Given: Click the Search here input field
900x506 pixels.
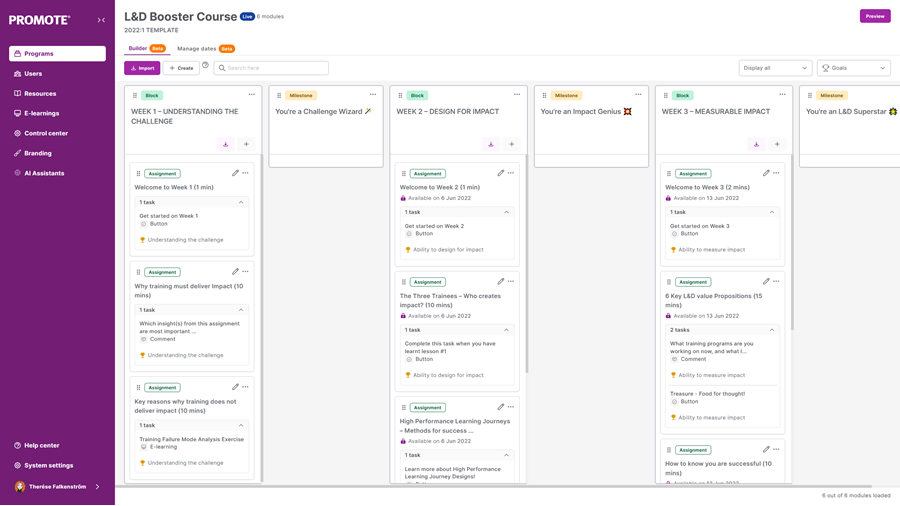Looking at the screenshot, I should pyautogui.click(x=271, y=68).
